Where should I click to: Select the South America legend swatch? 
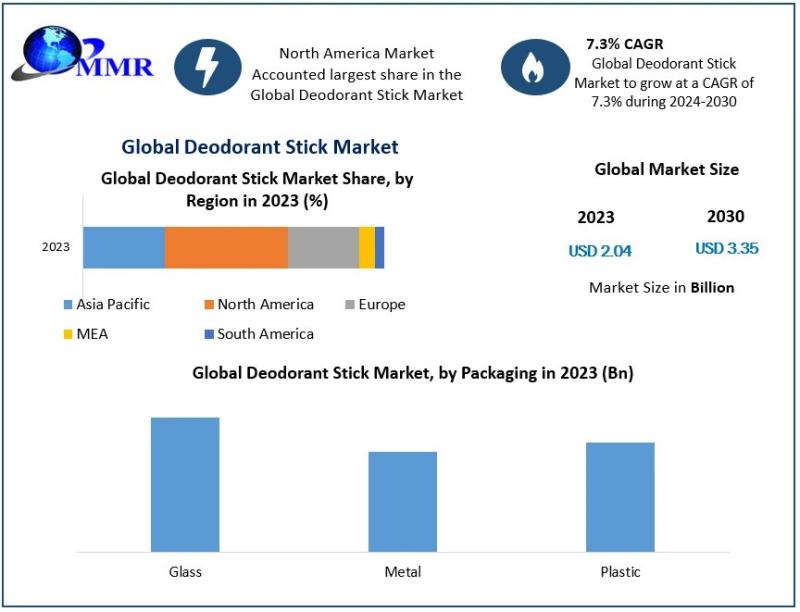209,334
